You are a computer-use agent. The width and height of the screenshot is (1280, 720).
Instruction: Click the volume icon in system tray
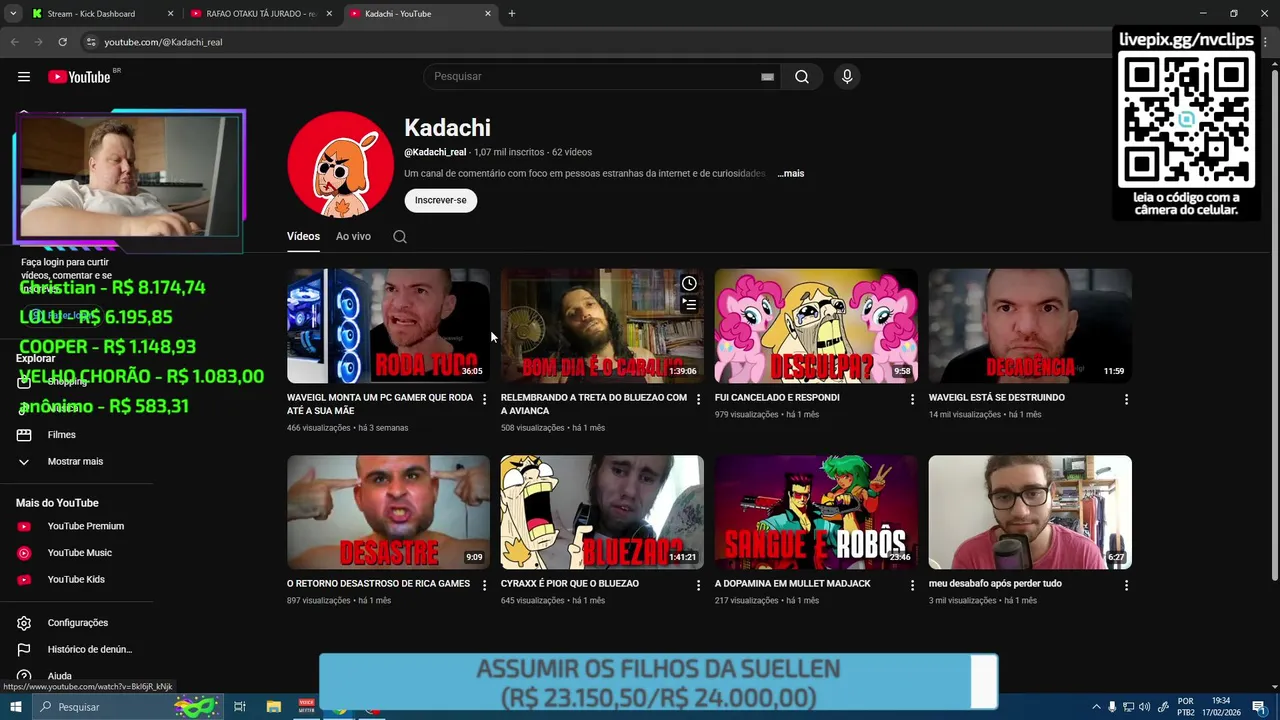click(x=1144, y=707)
